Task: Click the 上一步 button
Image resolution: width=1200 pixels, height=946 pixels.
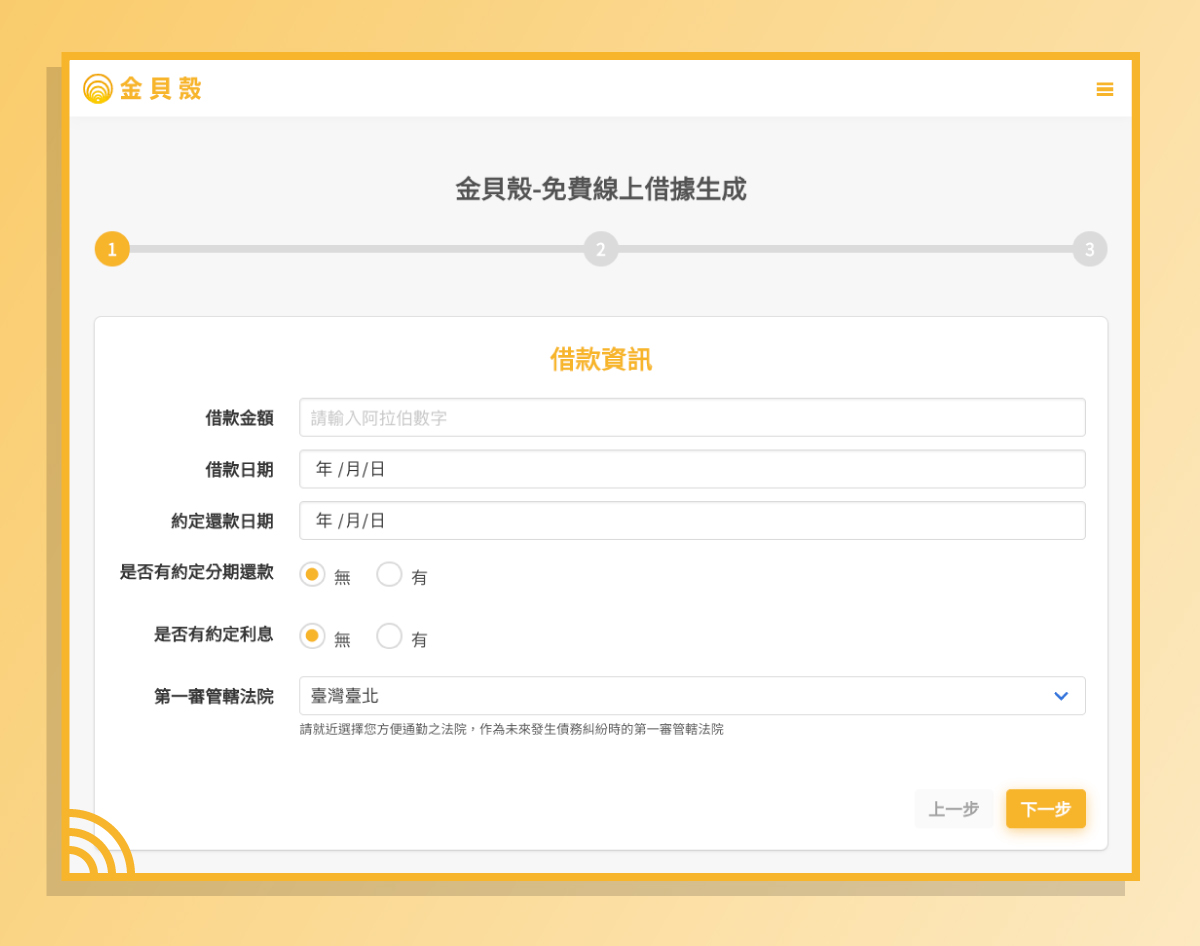Action: pyautogui.click(x=954, y=809)
